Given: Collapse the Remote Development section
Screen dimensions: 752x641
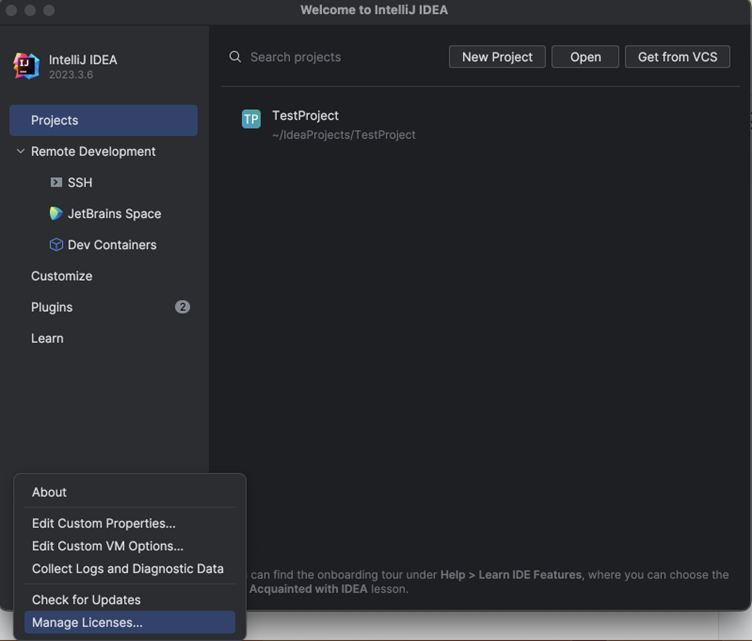Looking at the screenshot, I should [20, 152].
